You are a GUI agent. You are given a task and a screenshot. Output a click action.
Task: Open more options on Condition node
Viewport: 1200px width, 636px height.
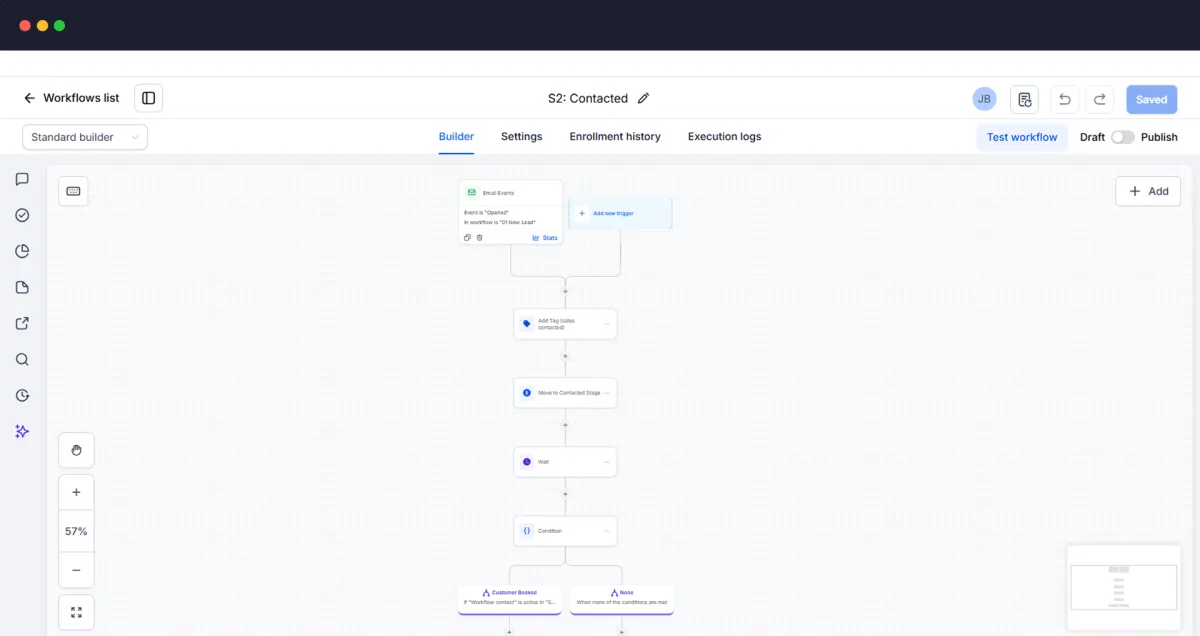[606, 531]
